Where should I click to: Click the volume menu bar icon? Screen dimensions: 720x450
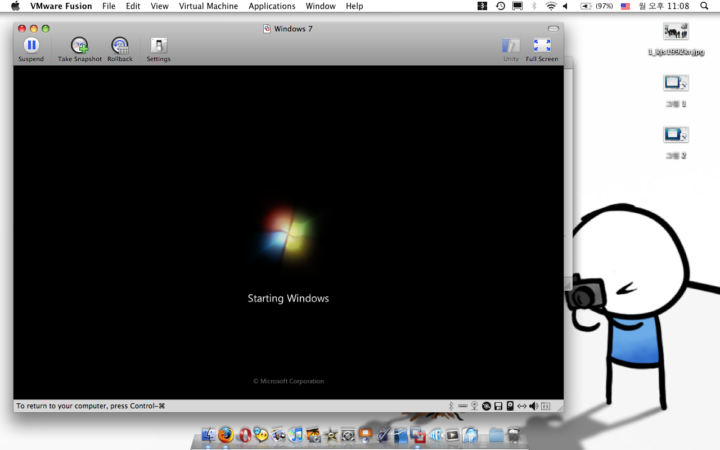coord(566,6)
